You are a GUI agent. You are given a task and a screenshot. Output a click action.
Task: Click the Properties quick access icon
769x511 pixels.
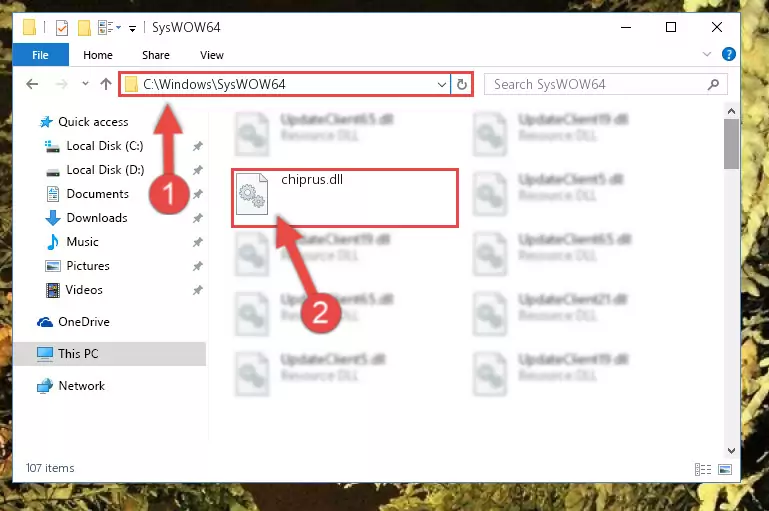click(x=62, y=28)
